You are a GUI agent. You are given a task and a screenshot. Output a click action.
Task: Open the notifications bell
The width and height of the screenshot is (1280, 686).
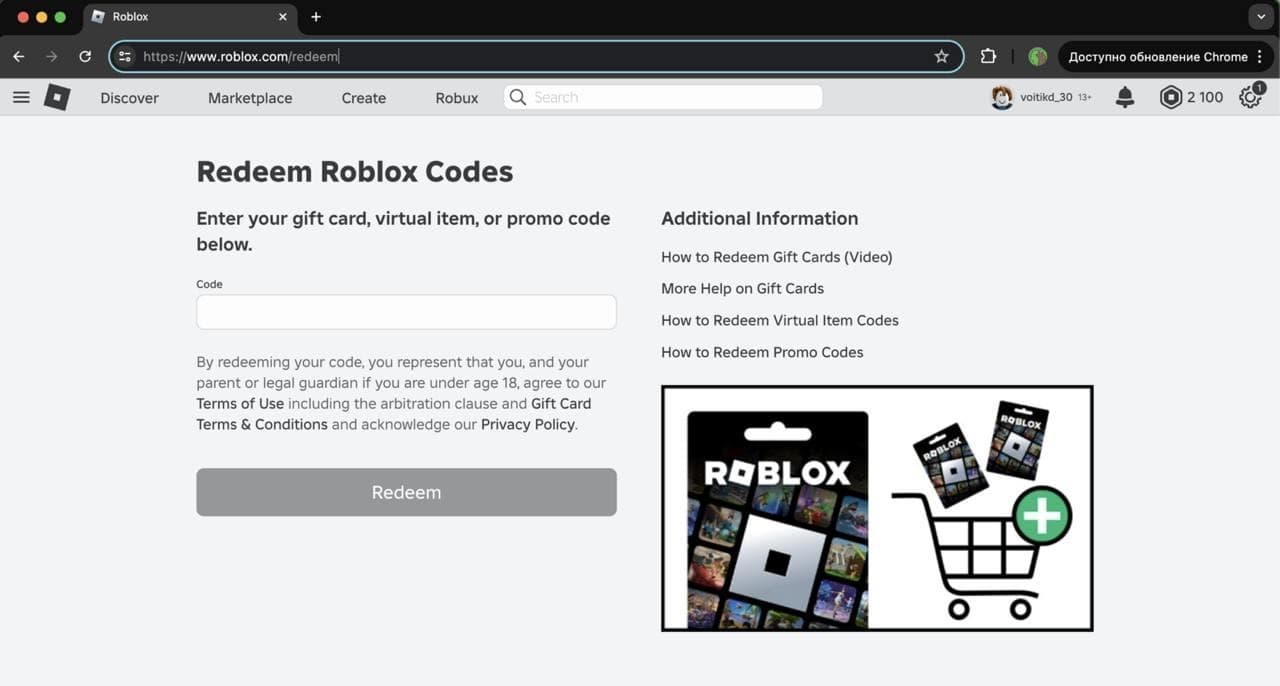tap(1125, 97)
